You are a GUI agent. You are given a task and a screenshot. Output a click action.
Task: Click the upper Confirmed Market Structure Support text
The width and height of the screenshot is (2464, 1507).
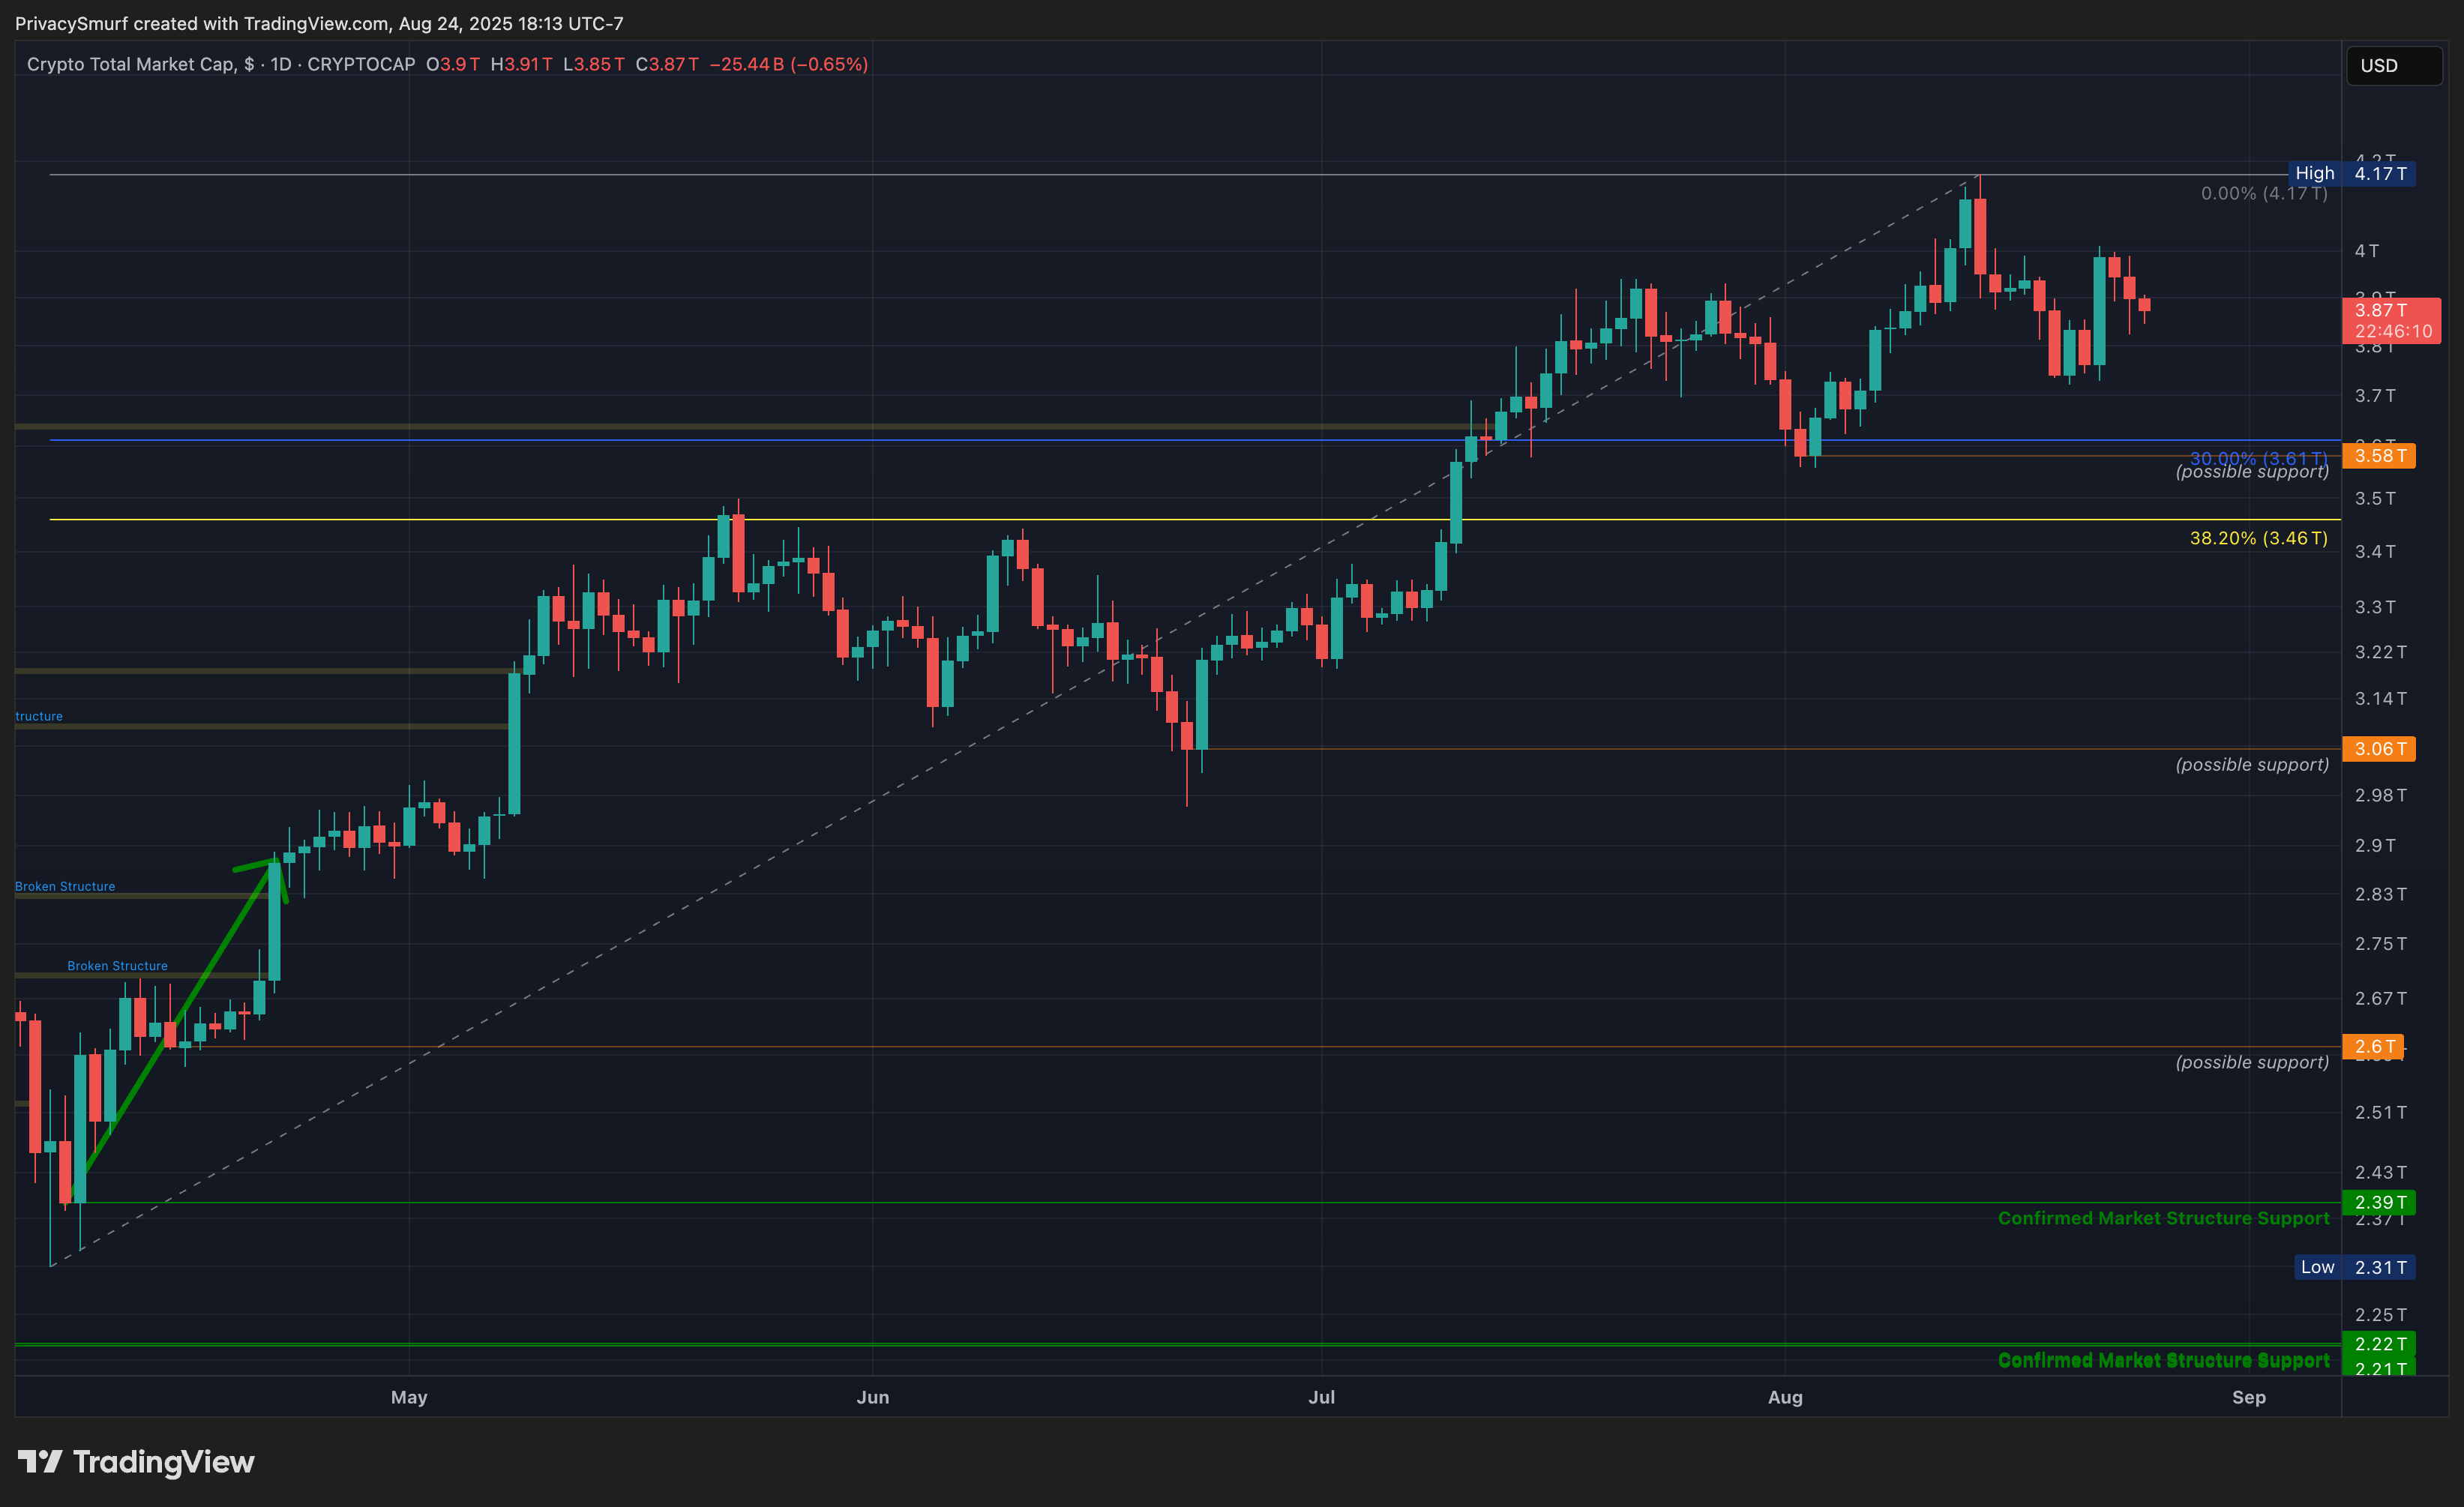click(x=2163, y=1218)
